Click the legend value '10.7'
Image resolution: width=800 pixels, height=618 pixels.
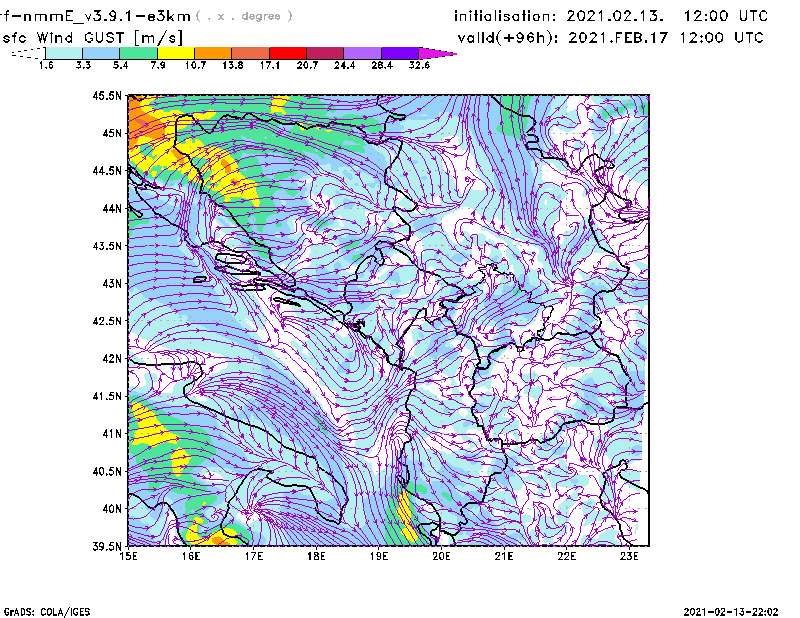click(x=195, y=65)
